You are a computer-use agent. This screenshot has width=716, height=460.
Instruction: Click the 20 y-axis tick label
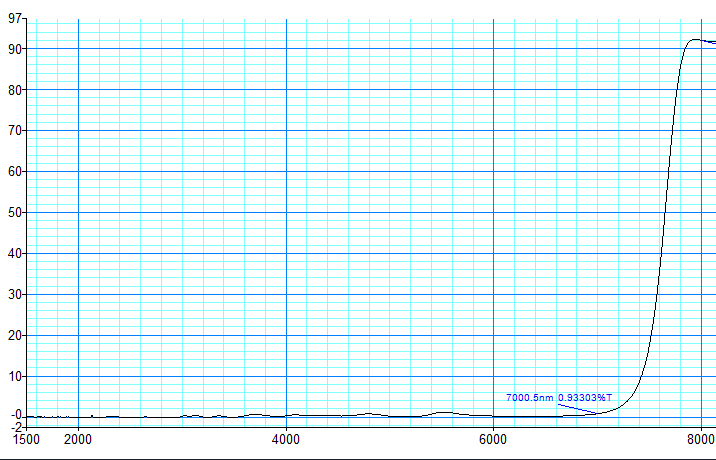pos(14,335)
